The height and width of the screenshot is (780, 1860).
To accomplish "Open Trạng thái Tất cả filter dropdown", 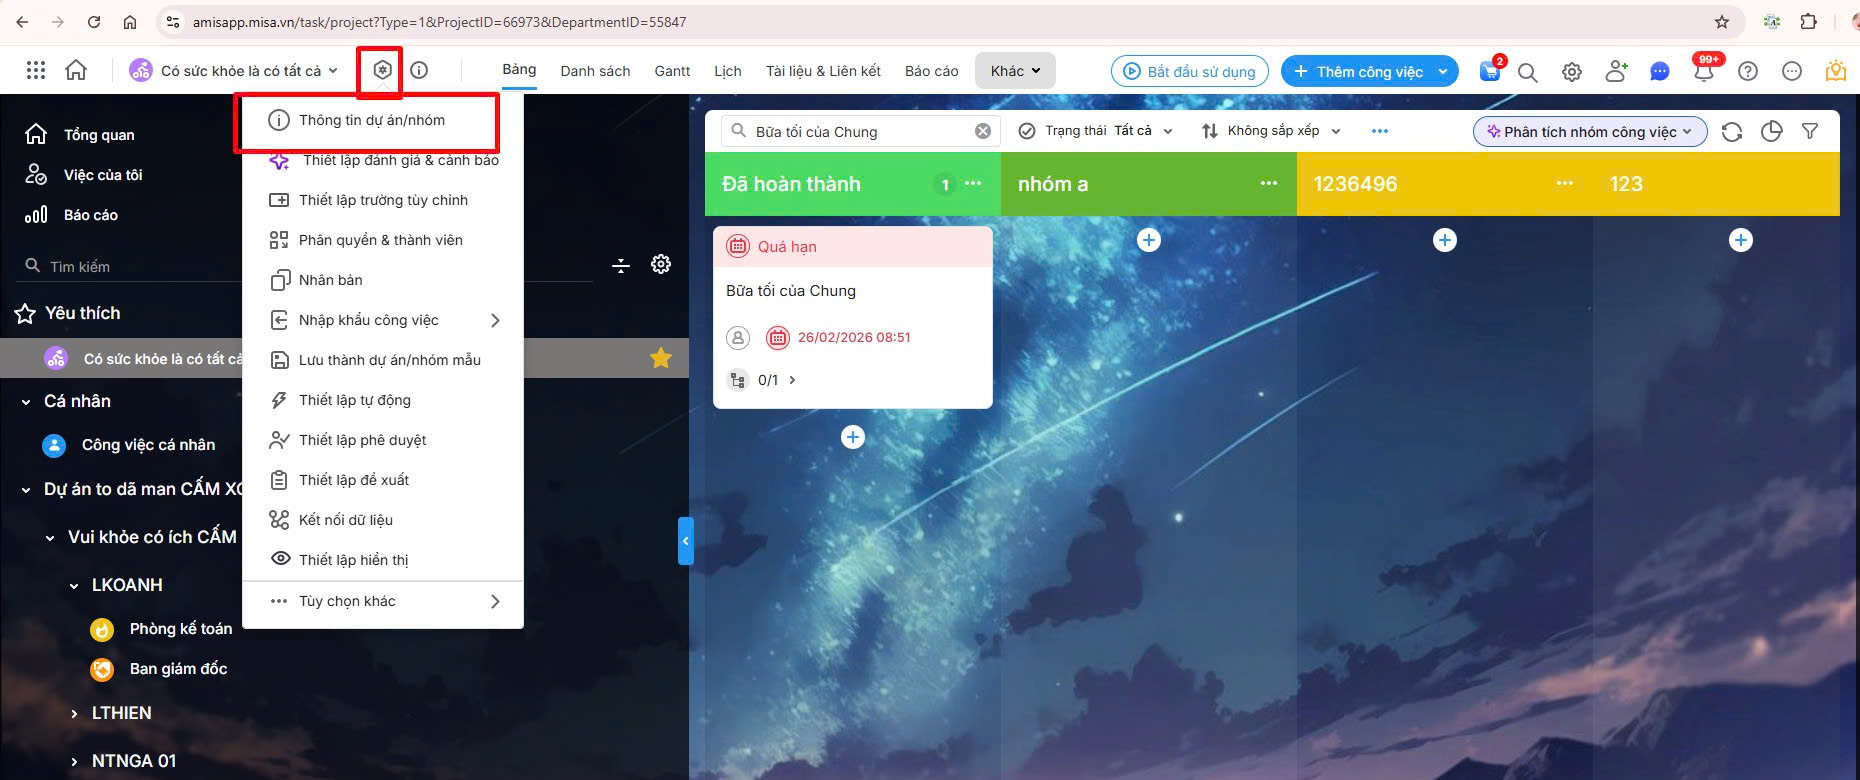I will tap(1095, 131).
